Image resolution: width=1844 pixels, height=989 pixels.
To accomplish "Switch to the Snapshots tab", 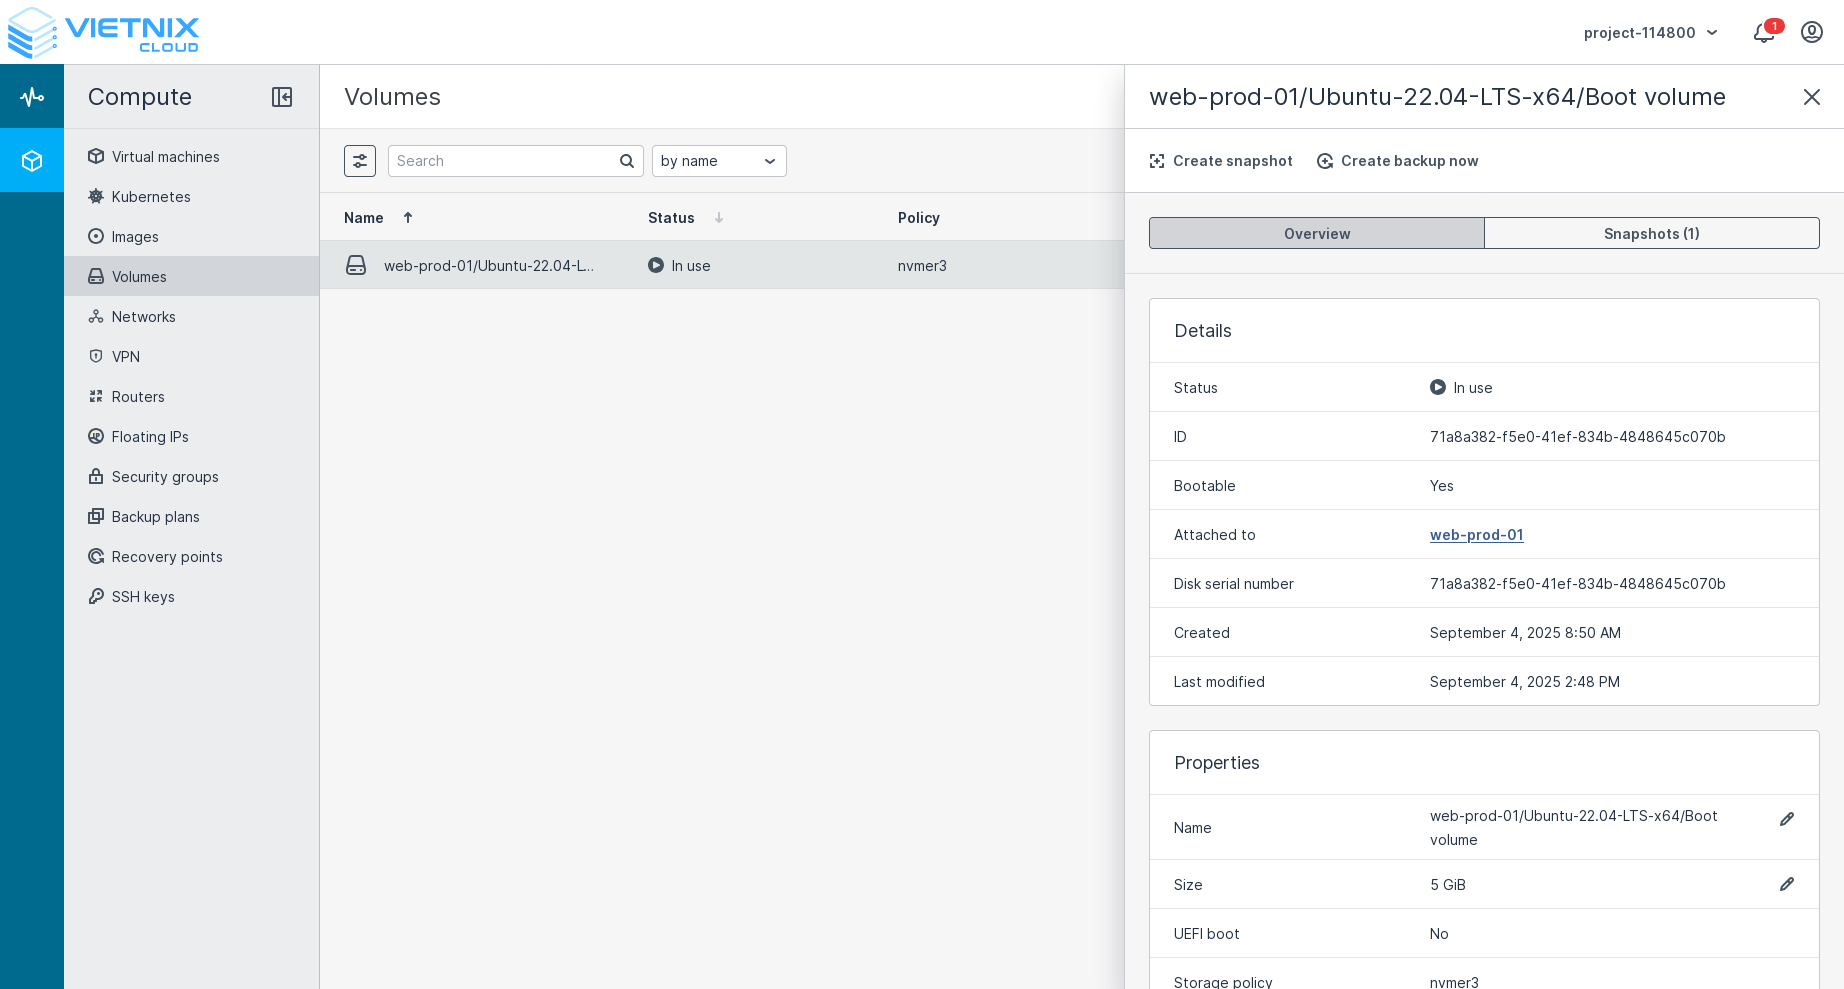I will [1651, 233].
